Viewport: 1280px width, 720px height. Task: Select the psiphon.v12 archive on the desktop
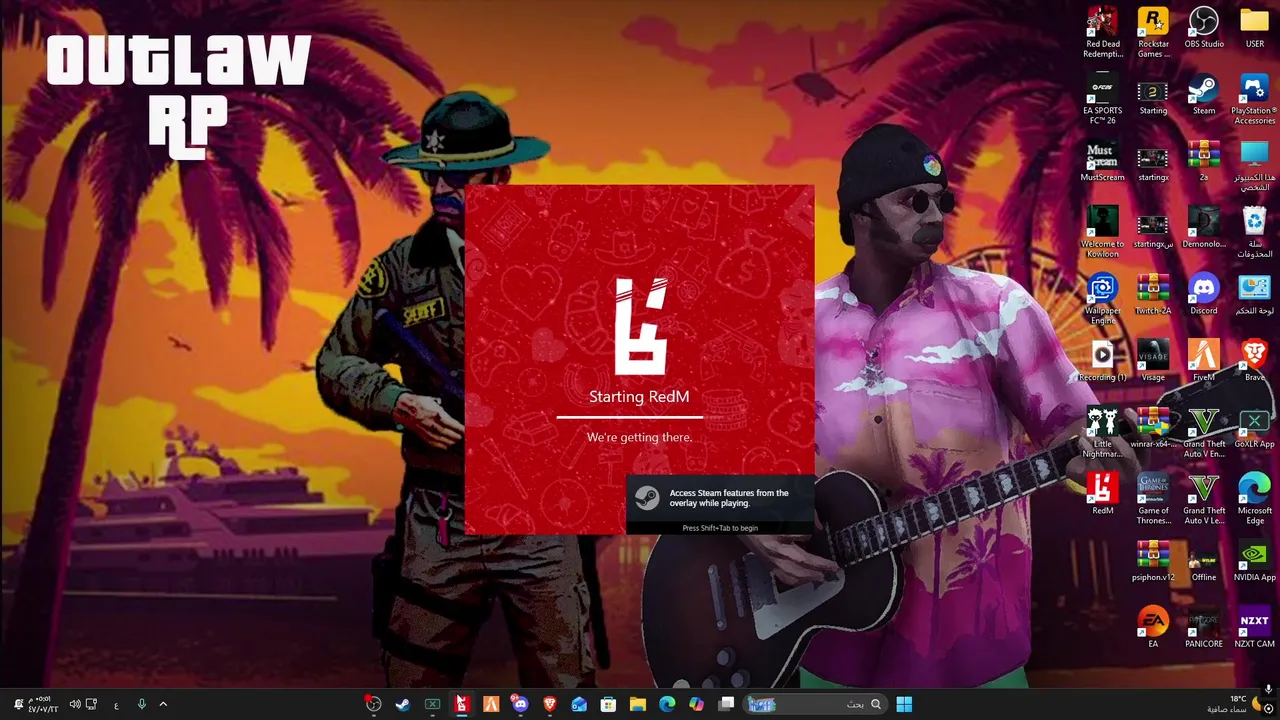click(1153, 561)
